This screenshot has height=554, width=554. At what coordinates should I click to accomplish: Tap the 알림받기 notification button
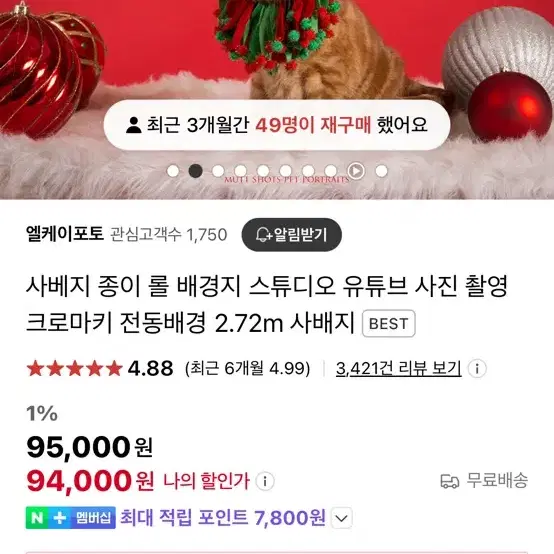click(291, 235)
